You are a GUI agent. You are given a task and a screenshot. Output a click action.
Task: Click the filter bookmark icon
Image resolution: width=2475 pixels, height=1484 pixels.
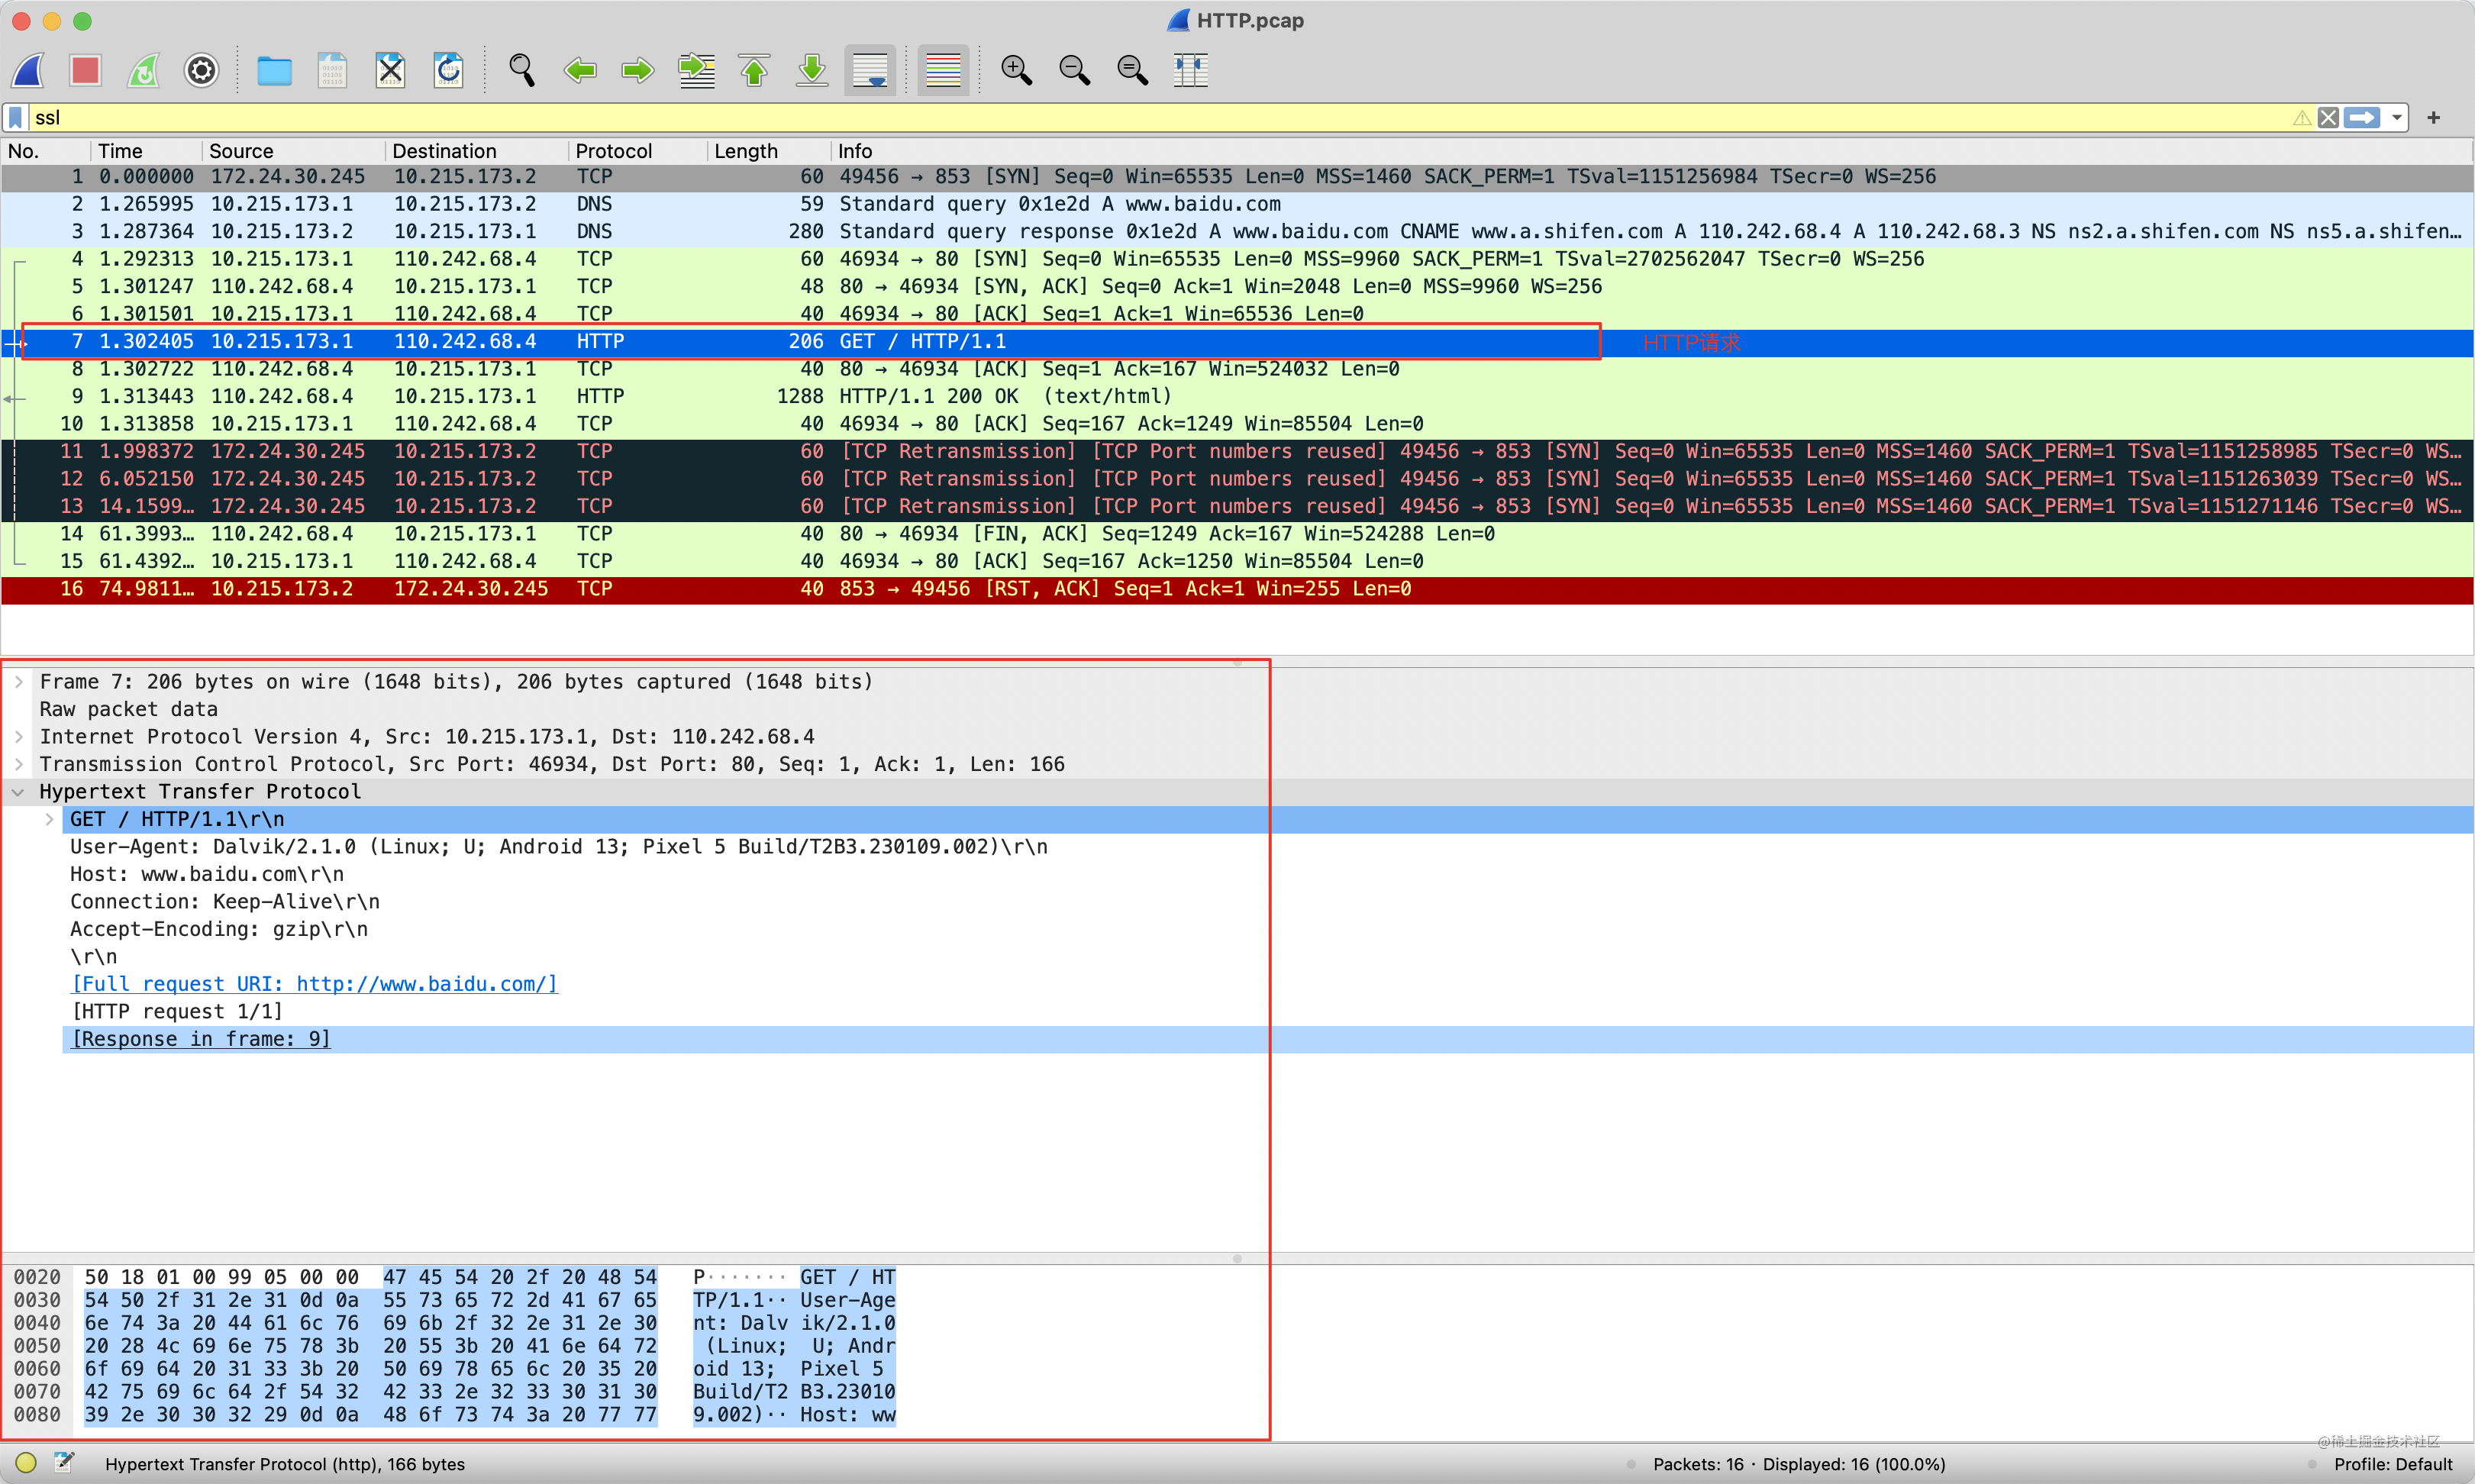[15, 118]
